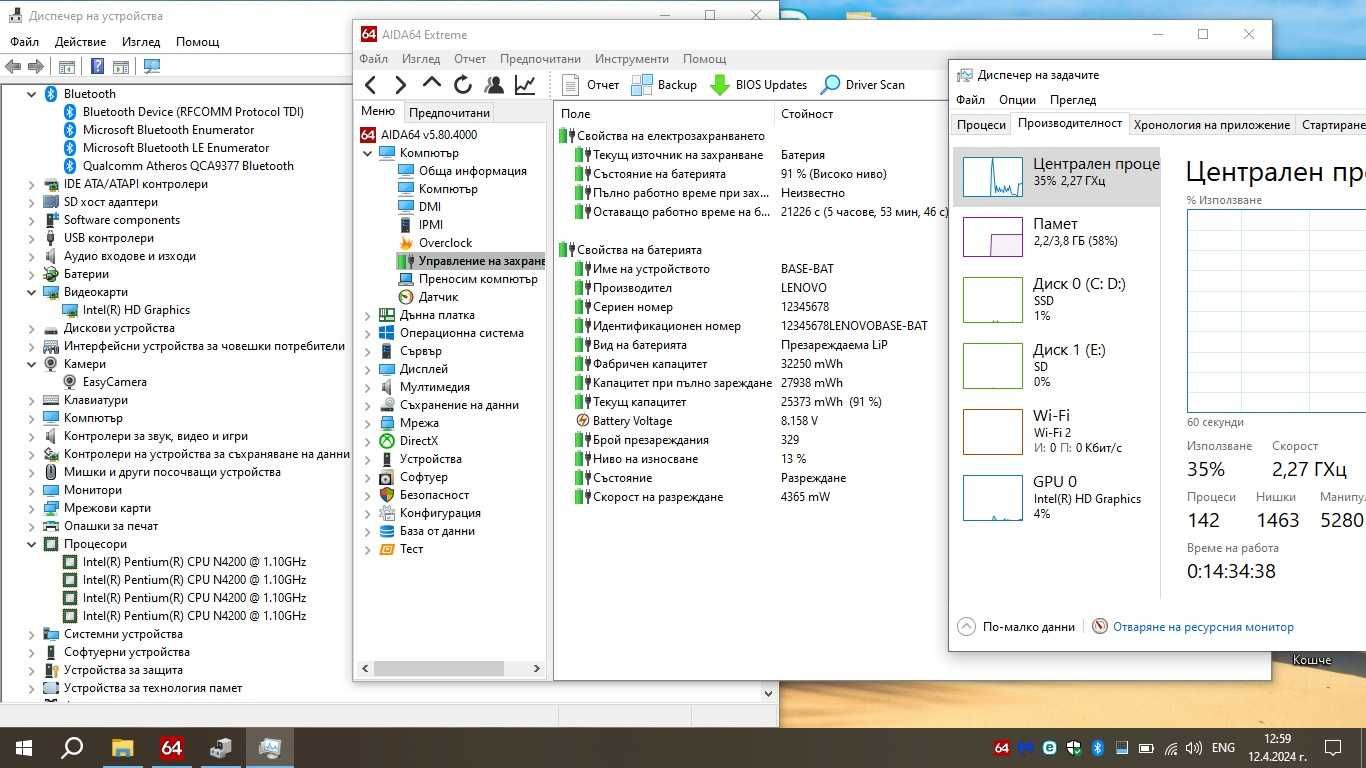Select Qualcomm Atheros QCA9377 Bluetooth
This screenshot has width=1366, height=768.
click(188, 166)
